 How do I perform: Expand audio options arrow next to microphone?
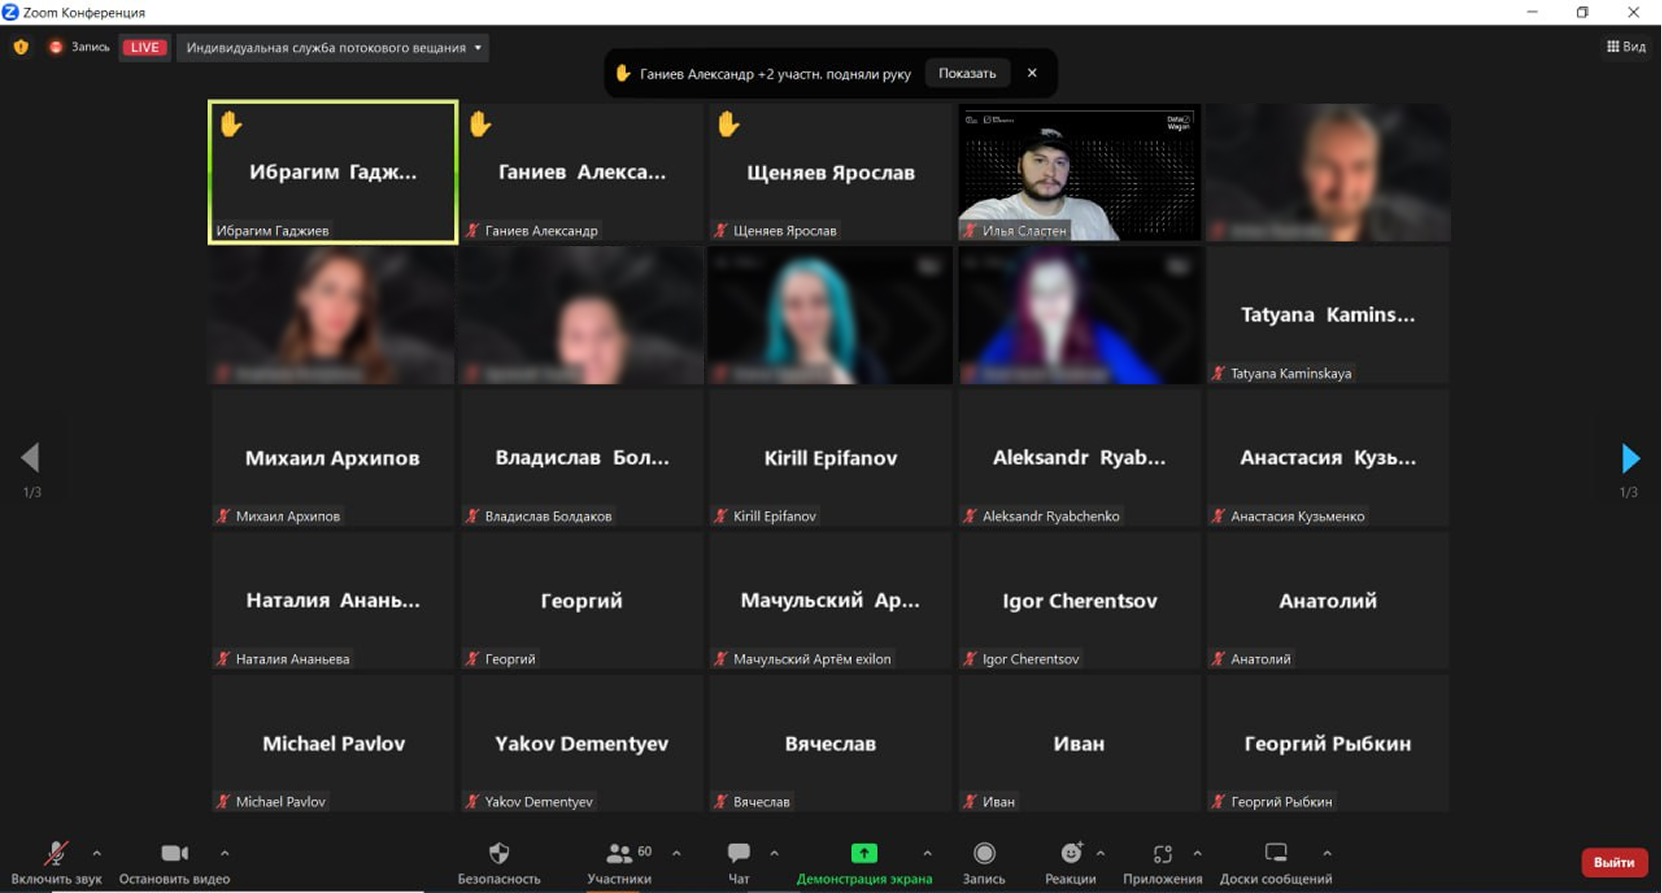[97, 853]
